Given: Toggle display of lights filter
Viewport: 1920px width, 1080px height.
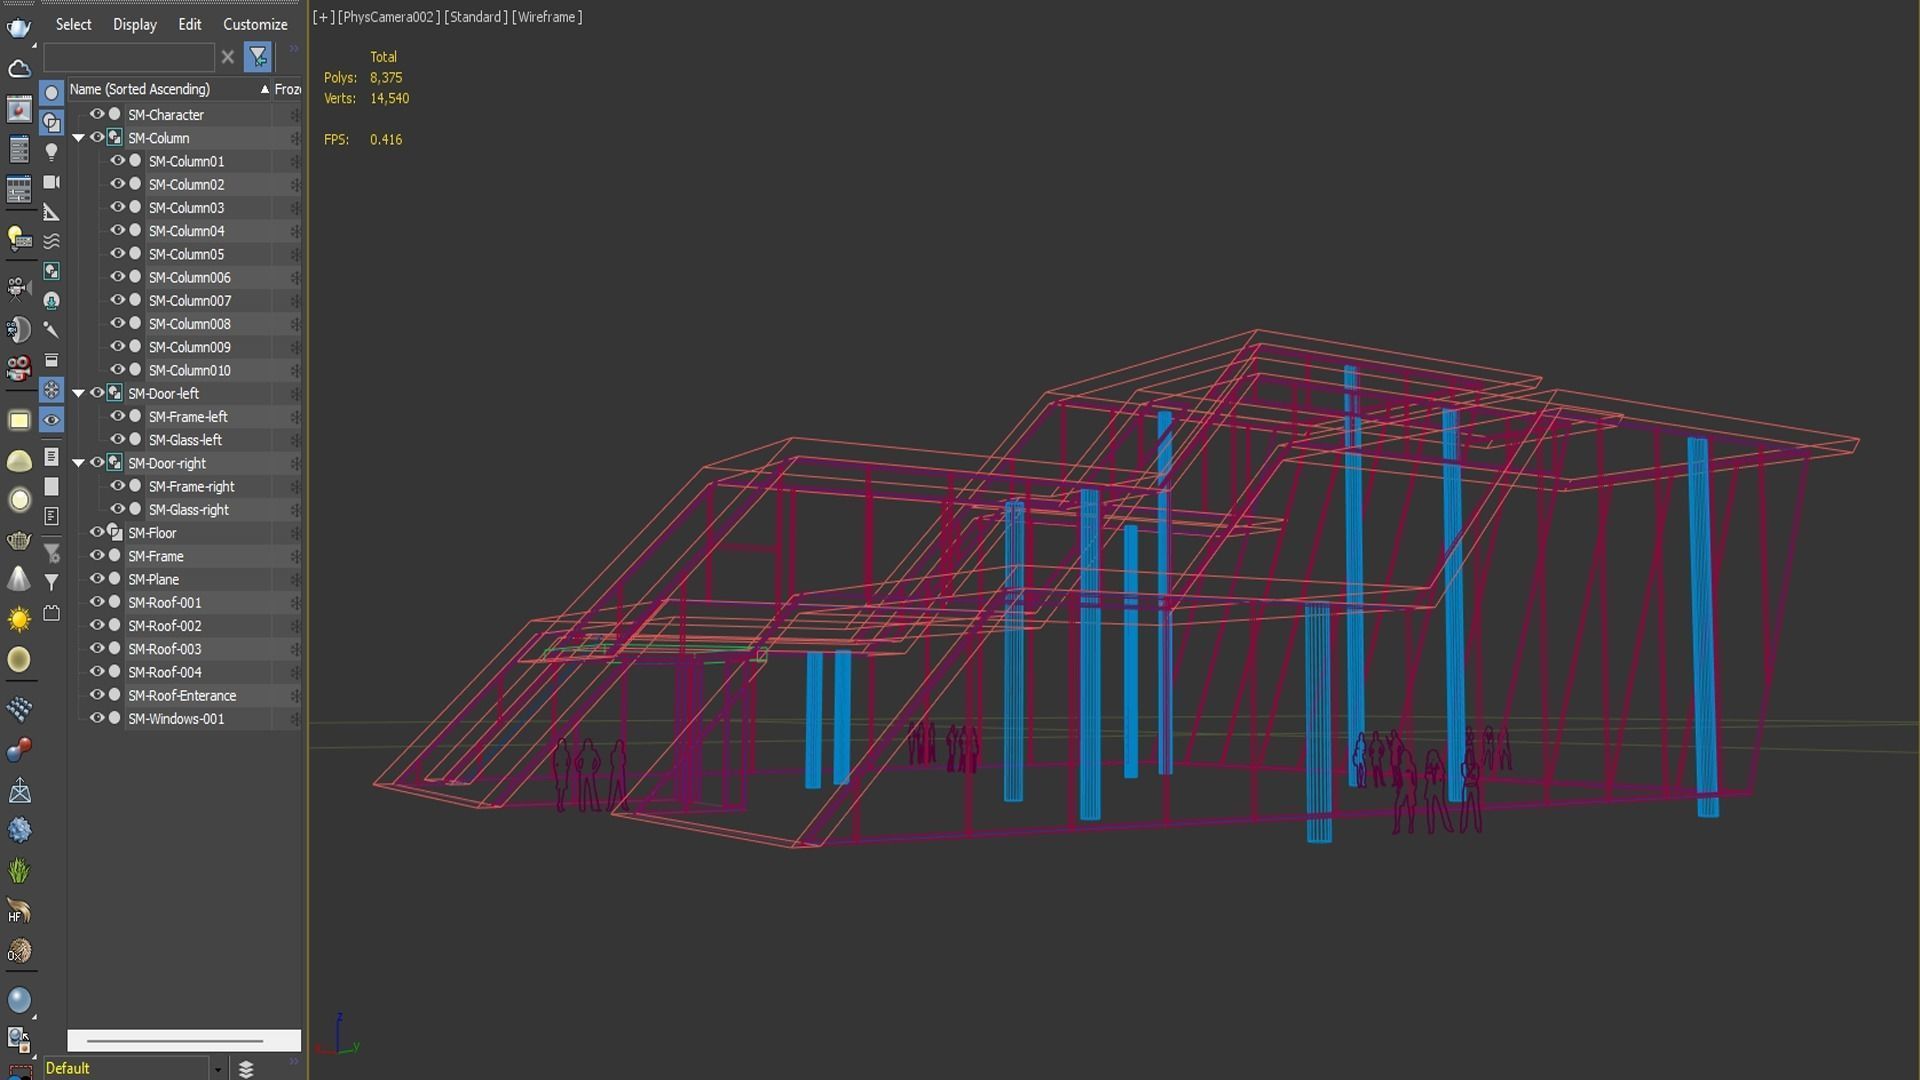Looking at the screenshot, I should pyautogui.click(x=51, y=152).
